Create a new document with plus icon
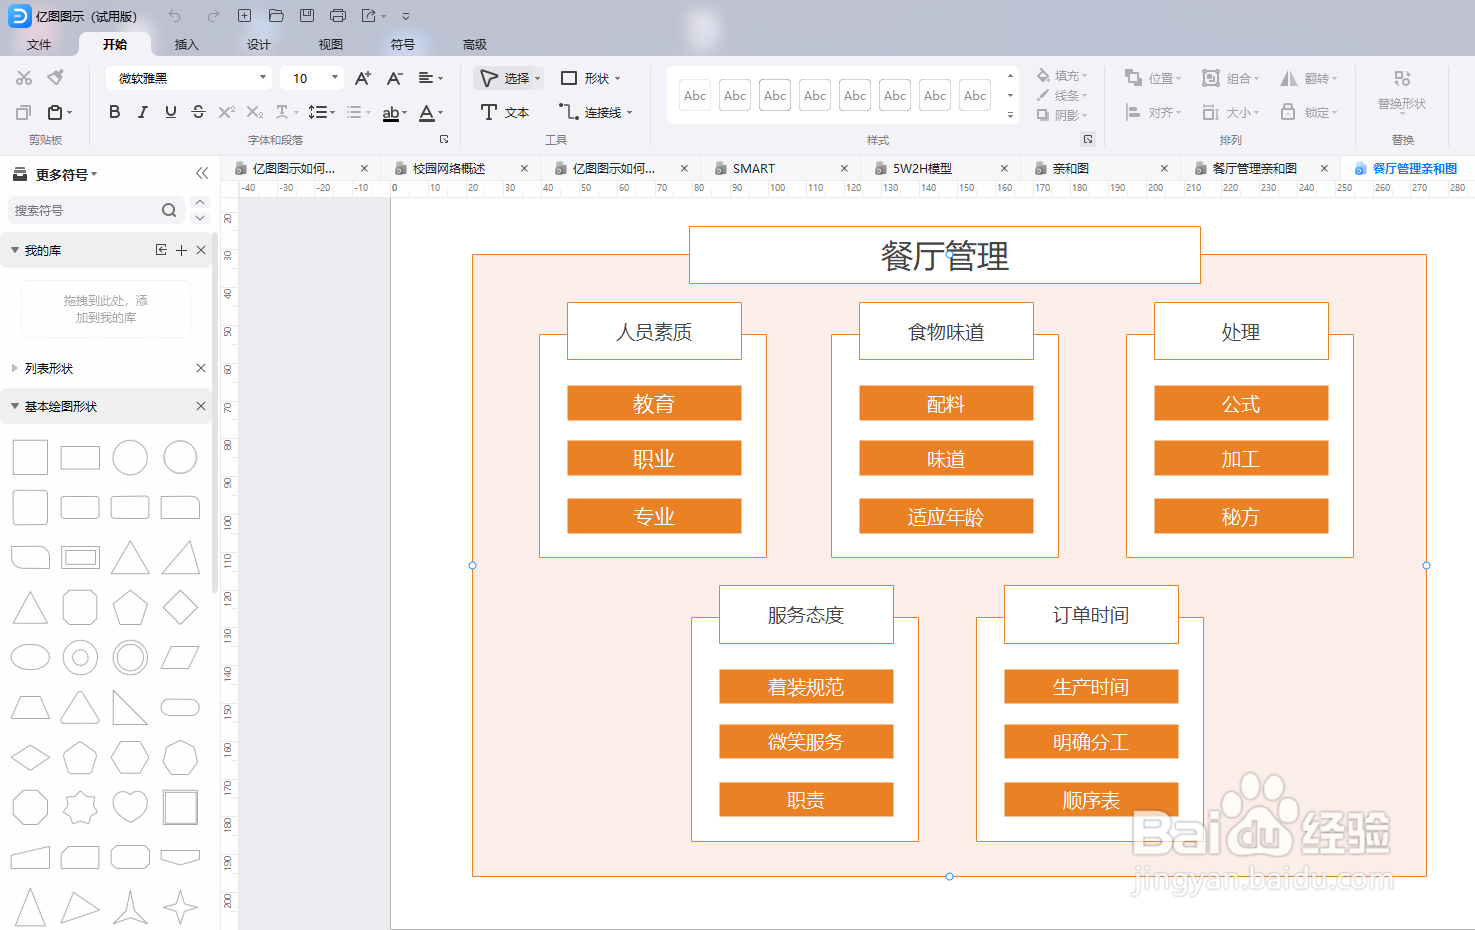 [245, 16]
